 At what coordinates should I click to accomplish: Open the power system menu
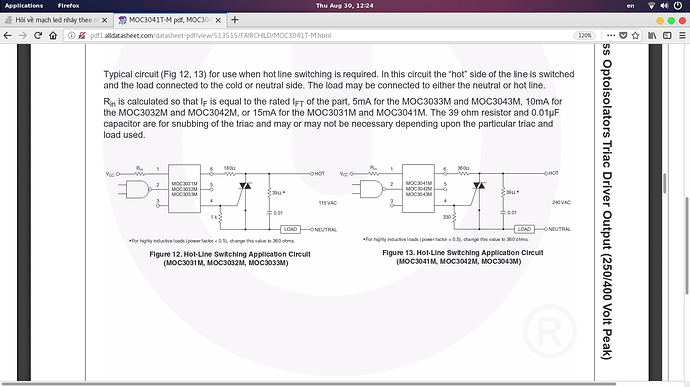click(x=678, y=6)
